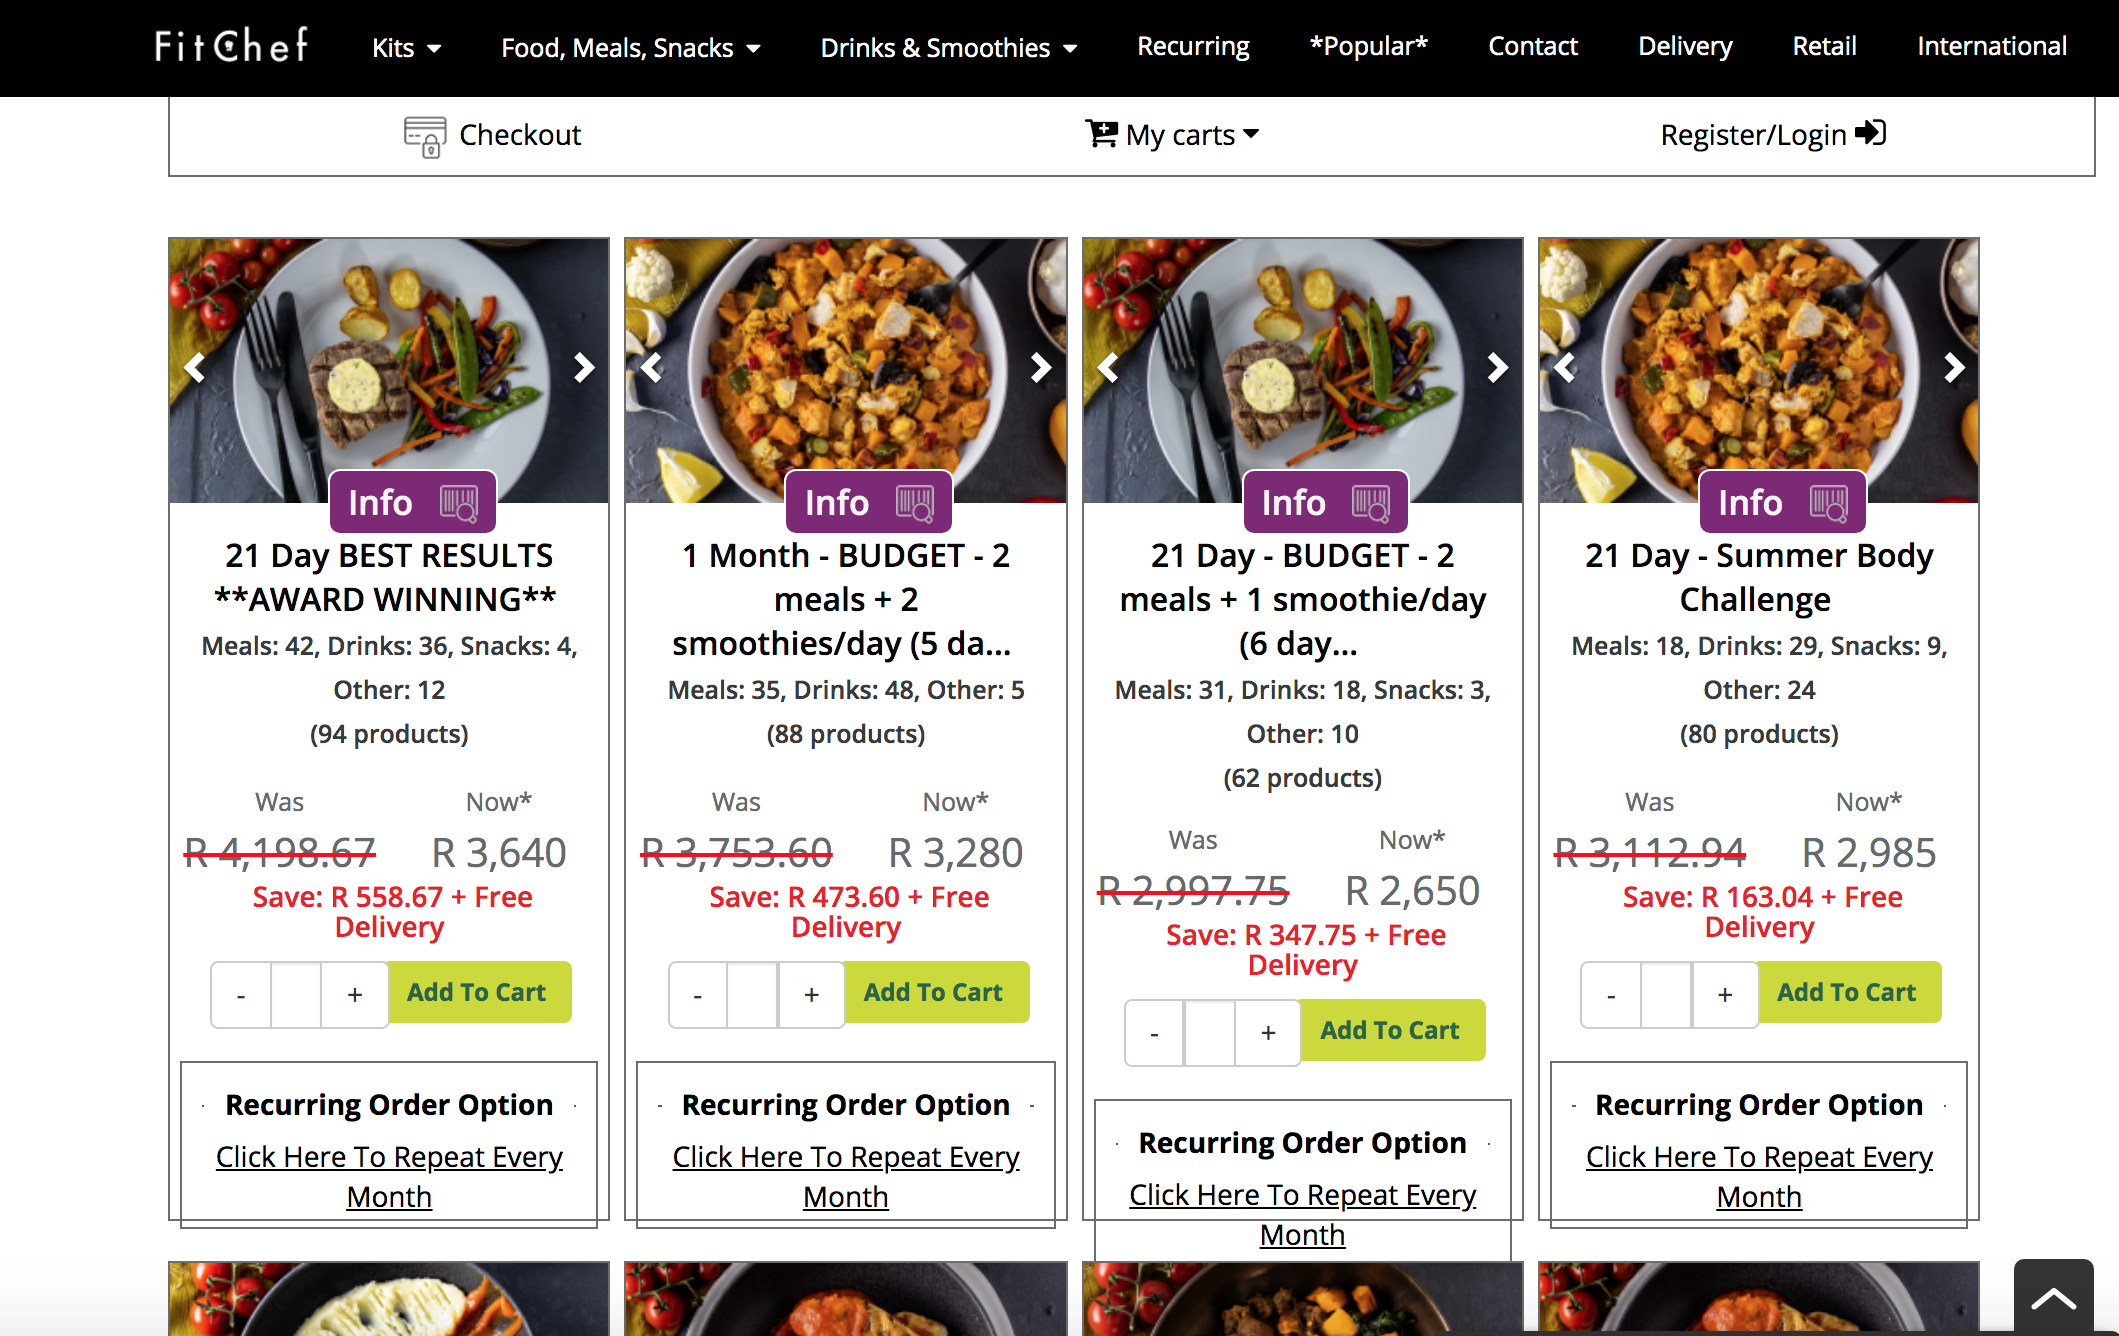Add 21 Day BEST RESULTS to cart
This screenshot has height=1336, width=2119.
tap(479, 992)
